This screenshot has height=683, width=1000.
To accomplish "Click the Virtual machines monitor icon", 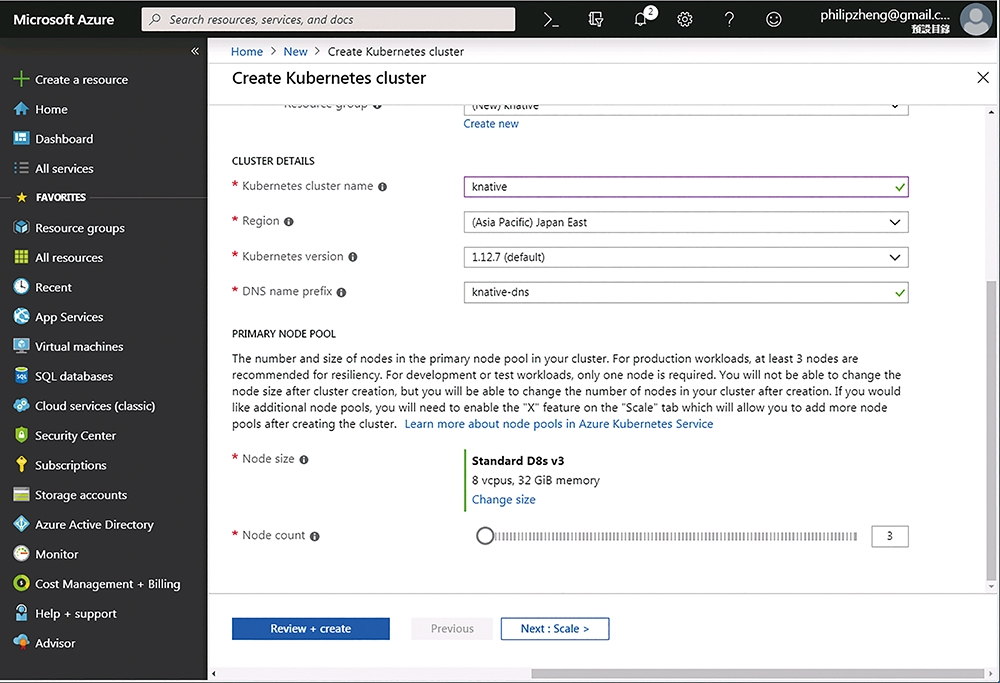I will tap(21, 346).
